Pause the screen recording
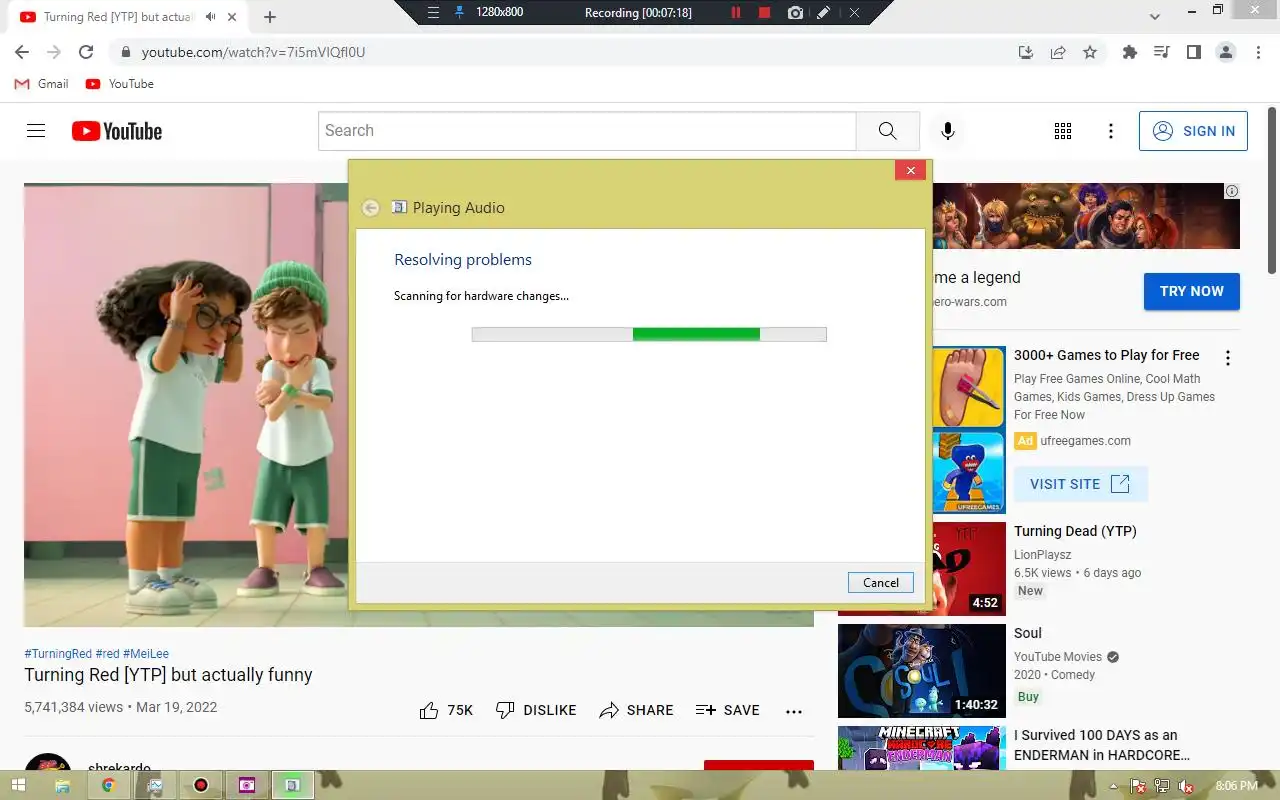The image size is (1280, 800). (736, 13)
